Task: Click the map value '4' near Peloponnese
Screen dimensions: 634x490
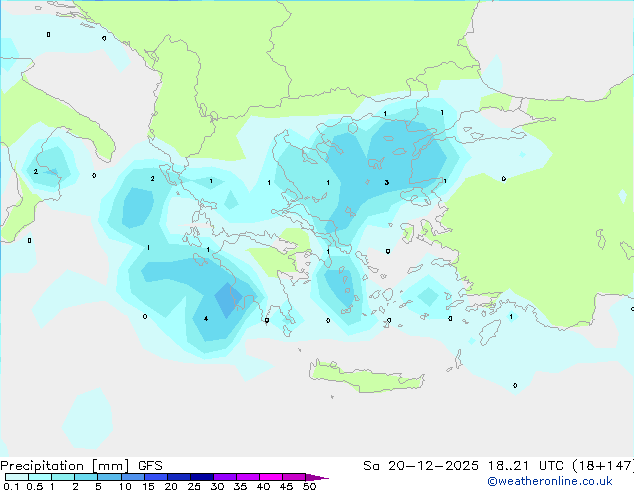Action: pos(206,319)
